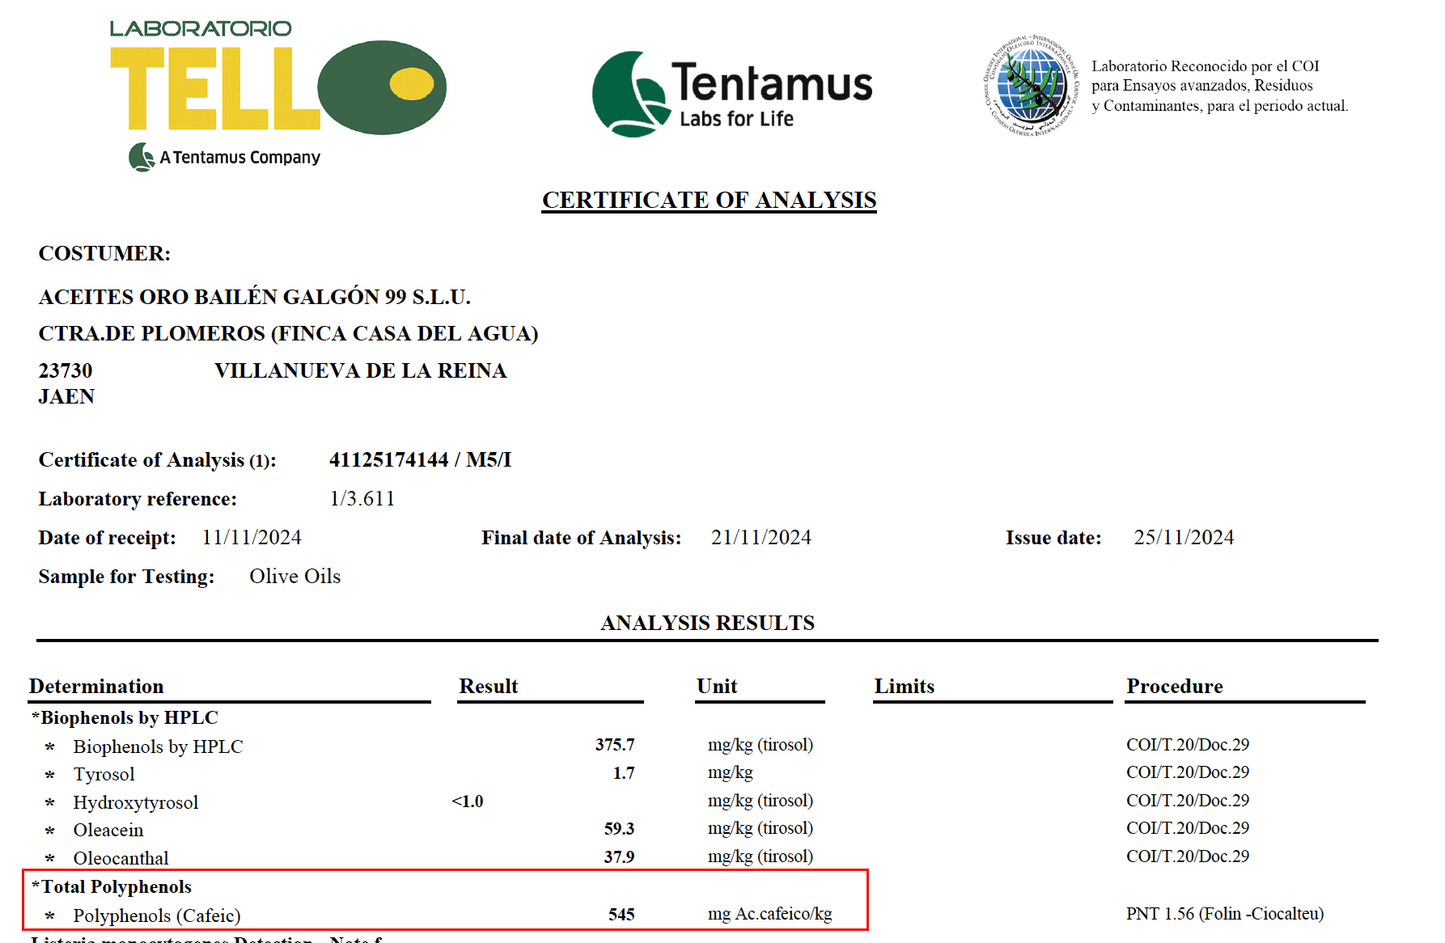Click the red-highlighted Total Polyphenols result box

[447, 900]
